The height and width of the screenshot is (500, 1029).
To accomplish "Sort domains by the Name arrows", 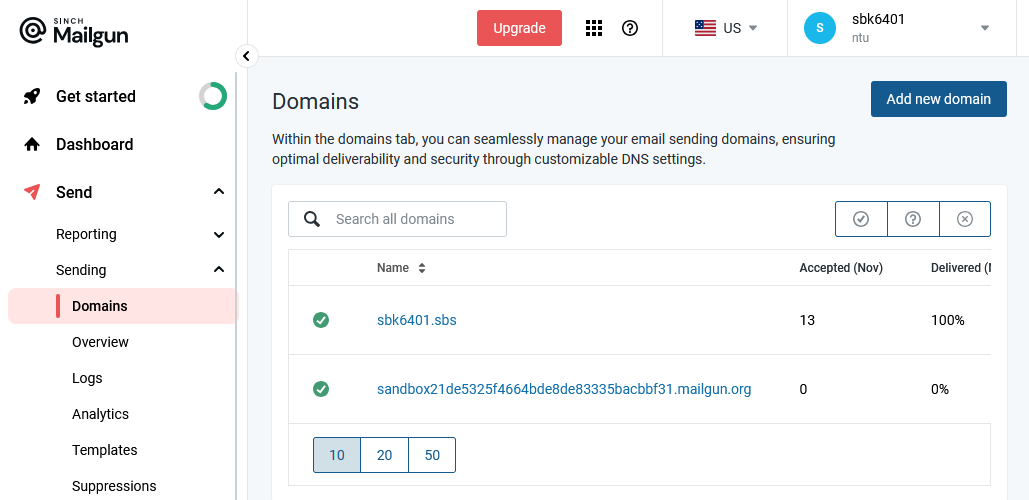I will 422,268.
